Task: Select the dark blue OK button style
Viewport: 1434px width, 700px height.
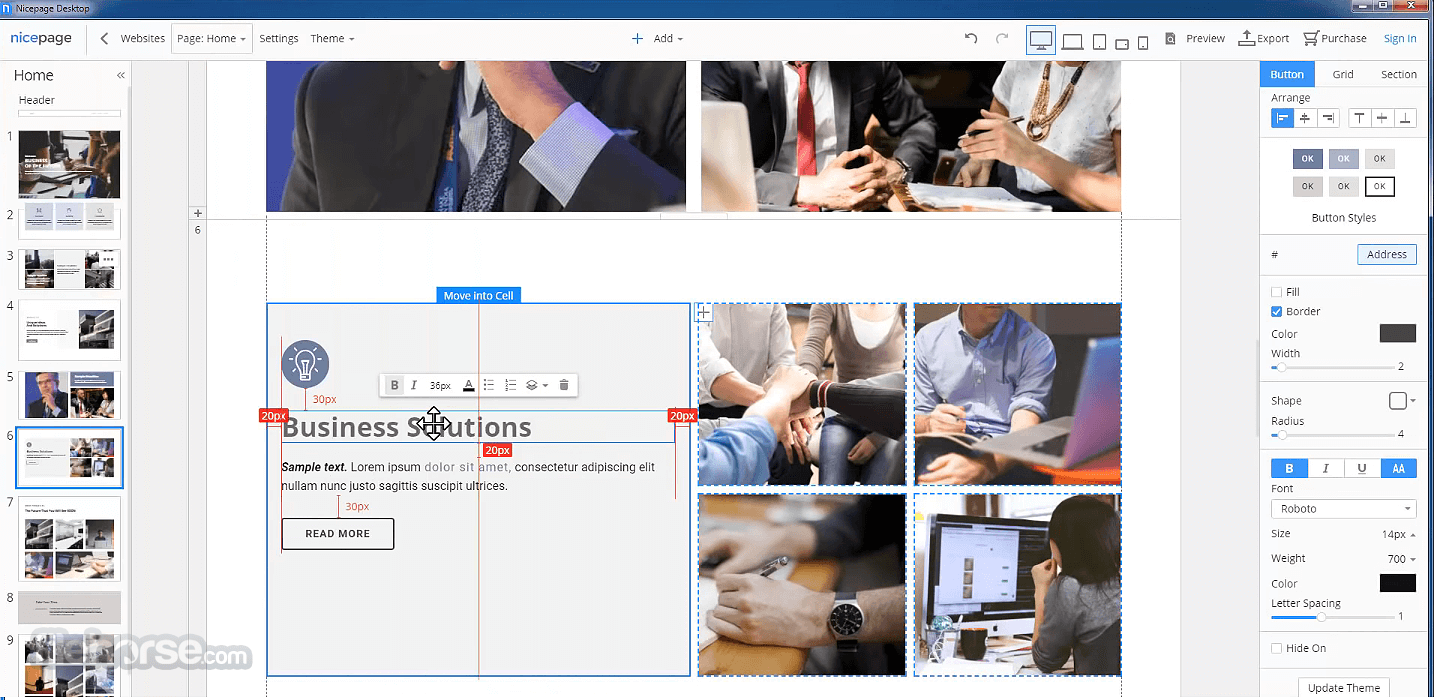Action: point(1307,158)
